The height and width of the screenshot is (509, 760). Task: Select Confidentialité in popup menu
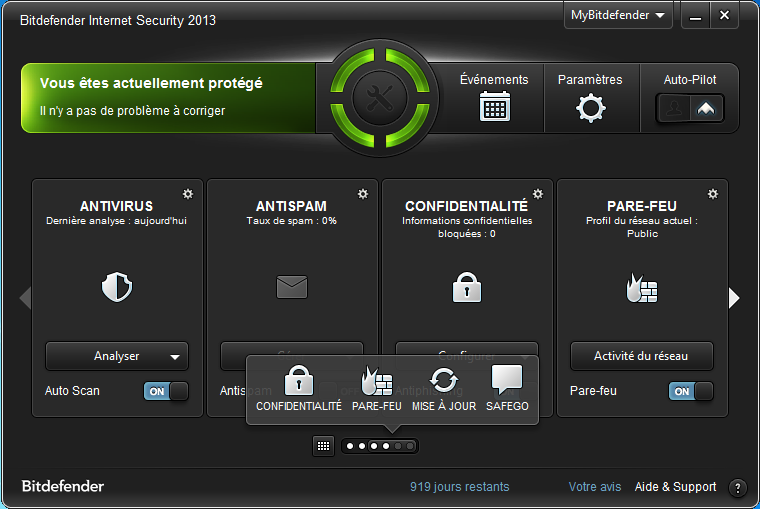pos(298,389)
